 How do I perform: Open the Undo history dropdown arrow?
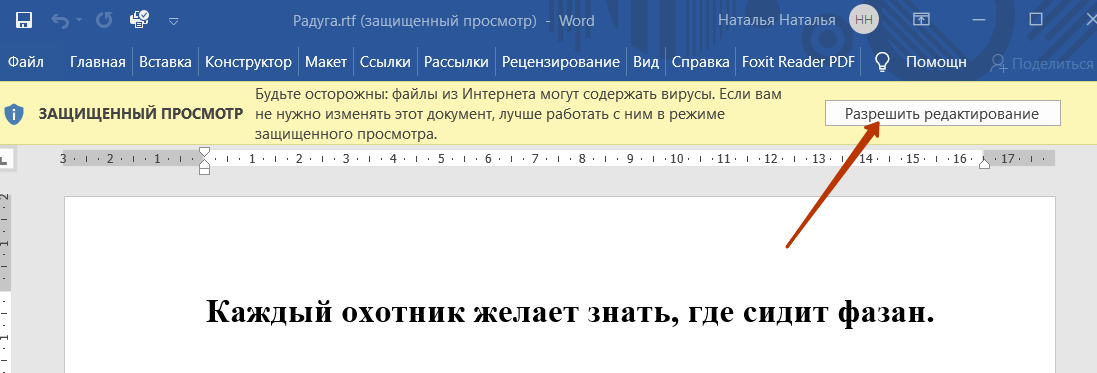[78, 21]
